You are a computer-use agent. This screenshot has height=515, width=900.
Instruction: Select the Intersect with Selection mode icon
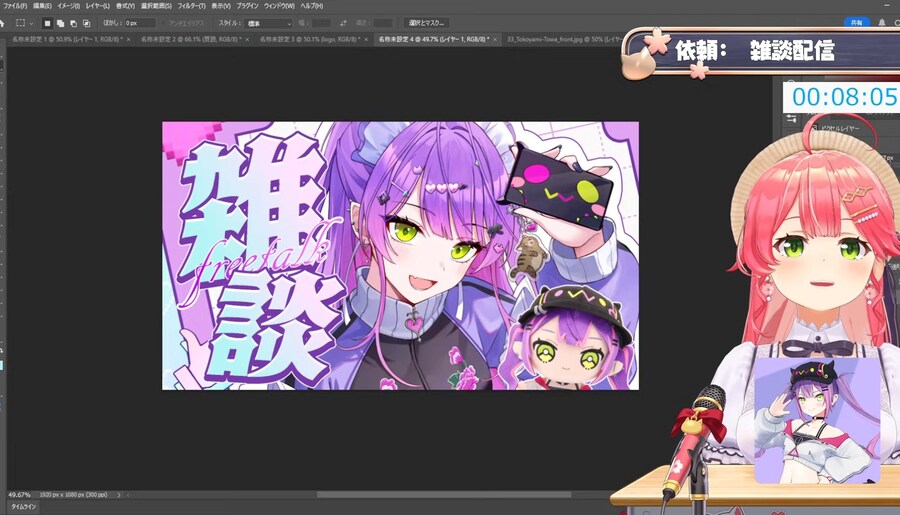point(87,24)
